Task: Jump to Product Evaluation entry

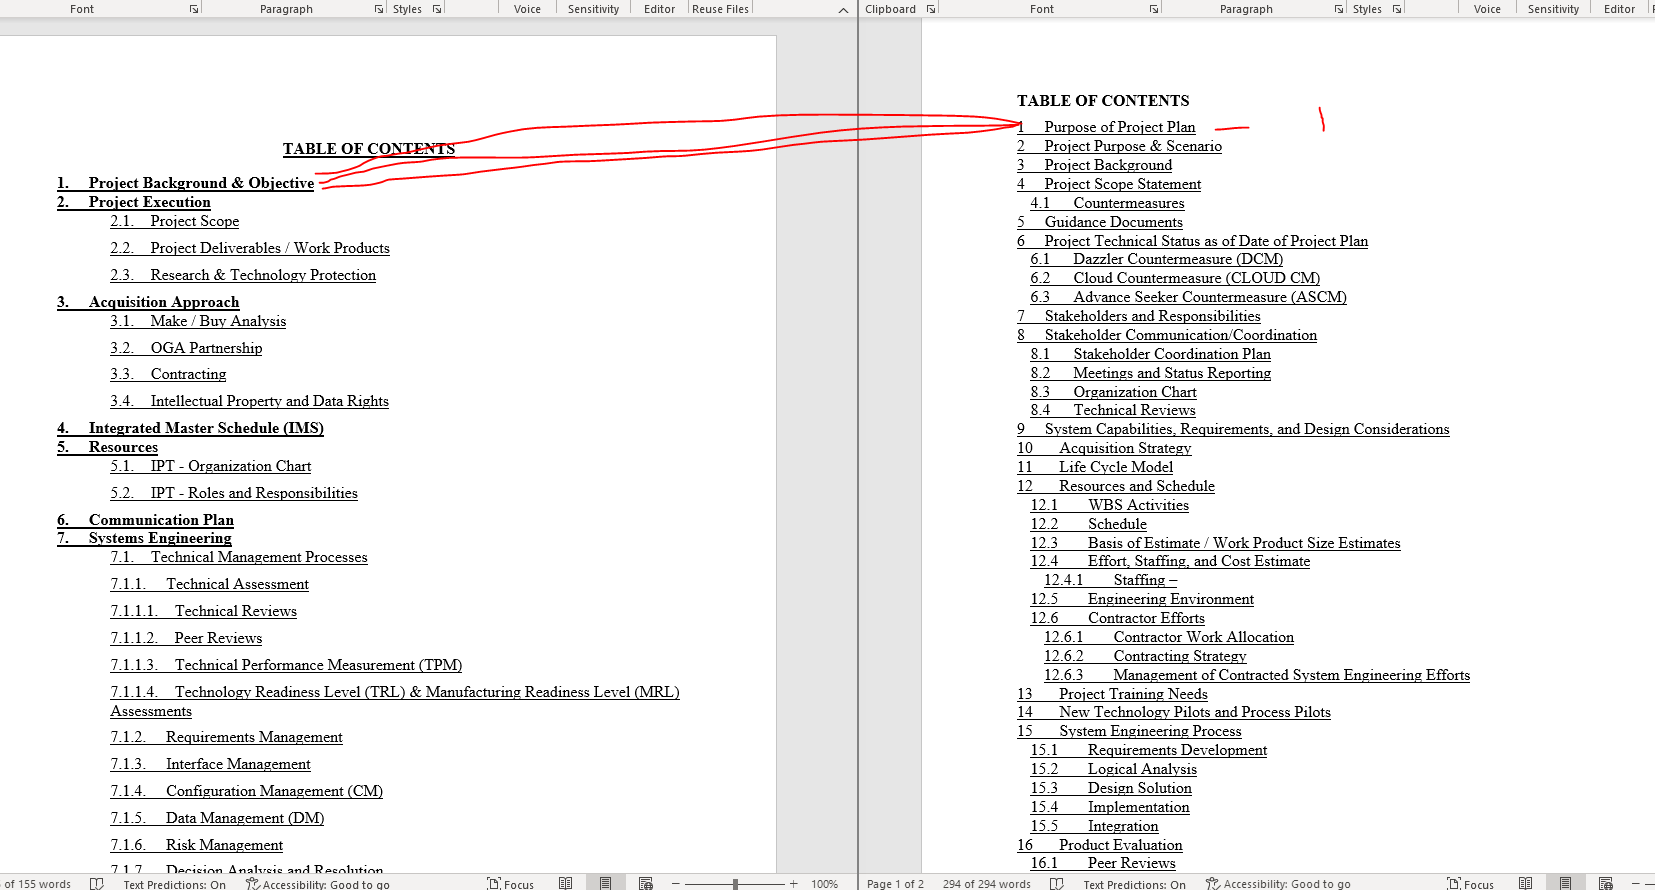Action: pos(1100,845)
